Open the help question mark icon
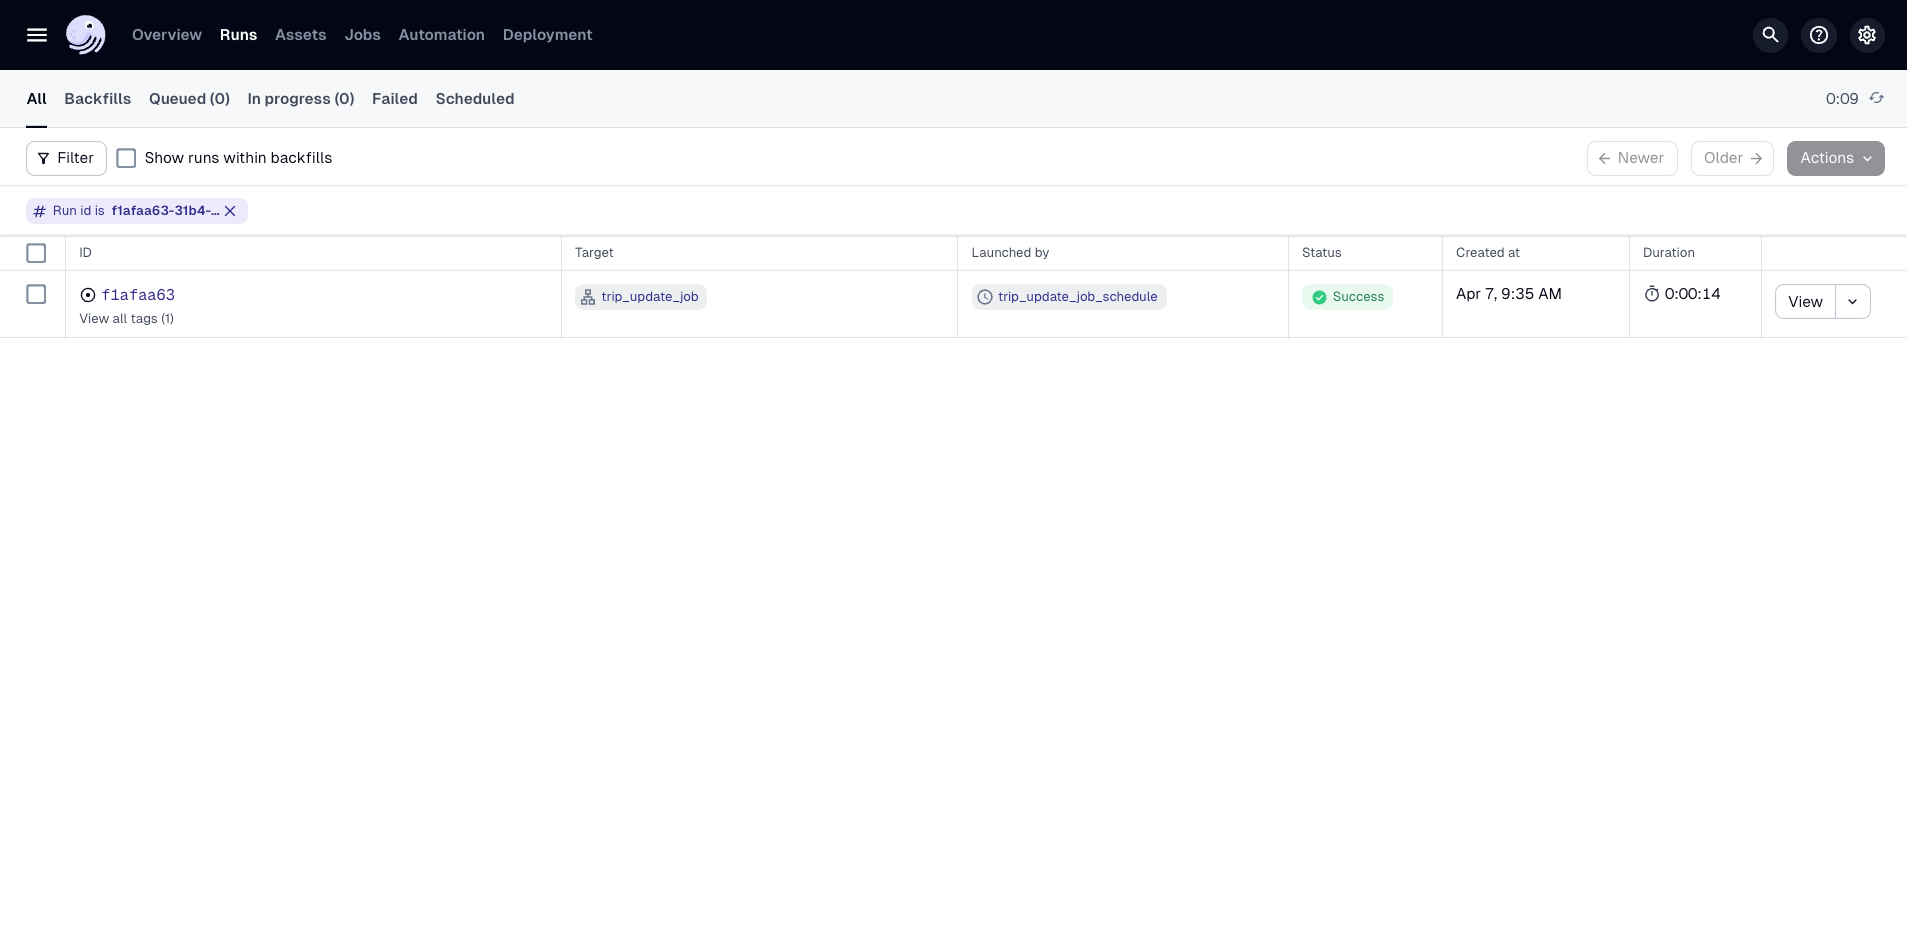This screenshot has height=951, width=1907. click(1819, 35)
